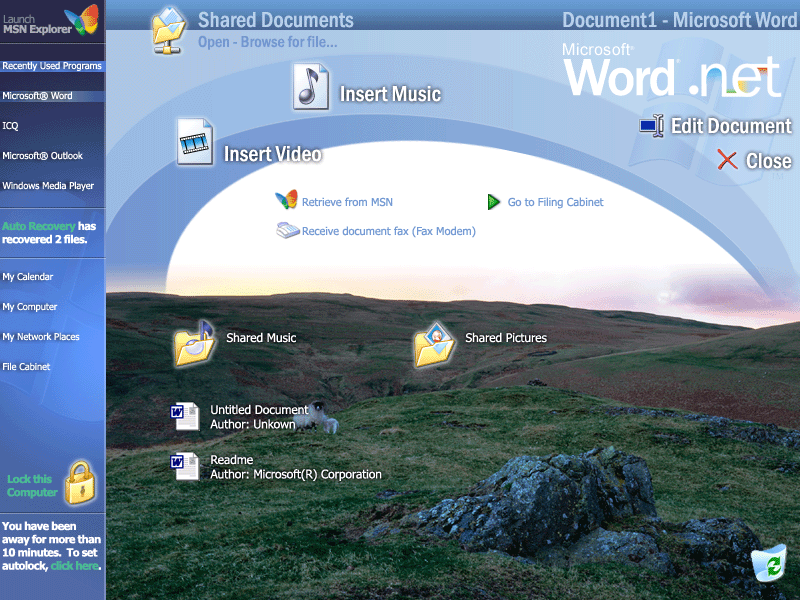800x600 pixels.
Task: Click 'Open - Browse for file...' link
Action: tap(268, 42)
